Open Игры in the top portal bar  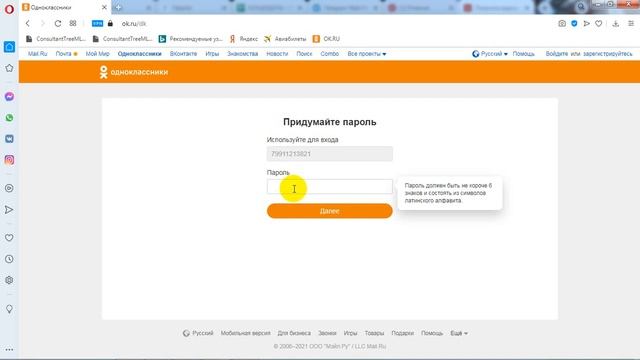[212, 54]
